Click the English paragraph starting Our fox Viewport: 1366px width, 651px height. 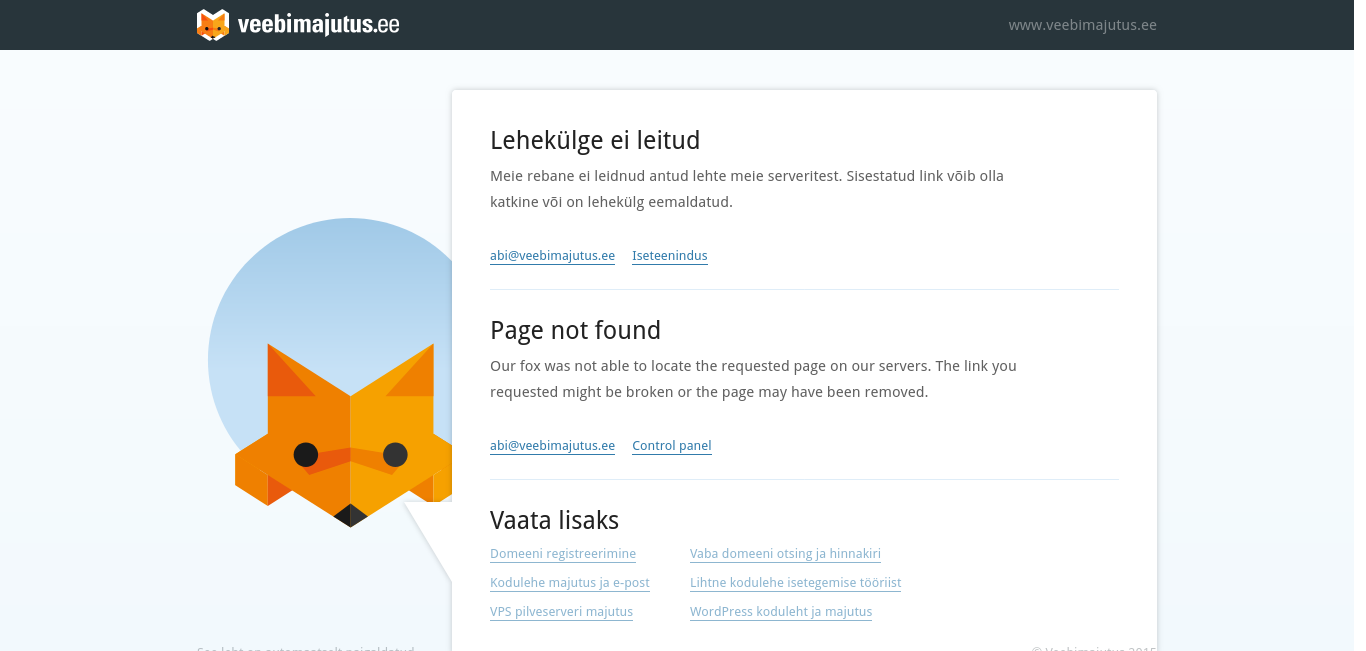point(752,379)
